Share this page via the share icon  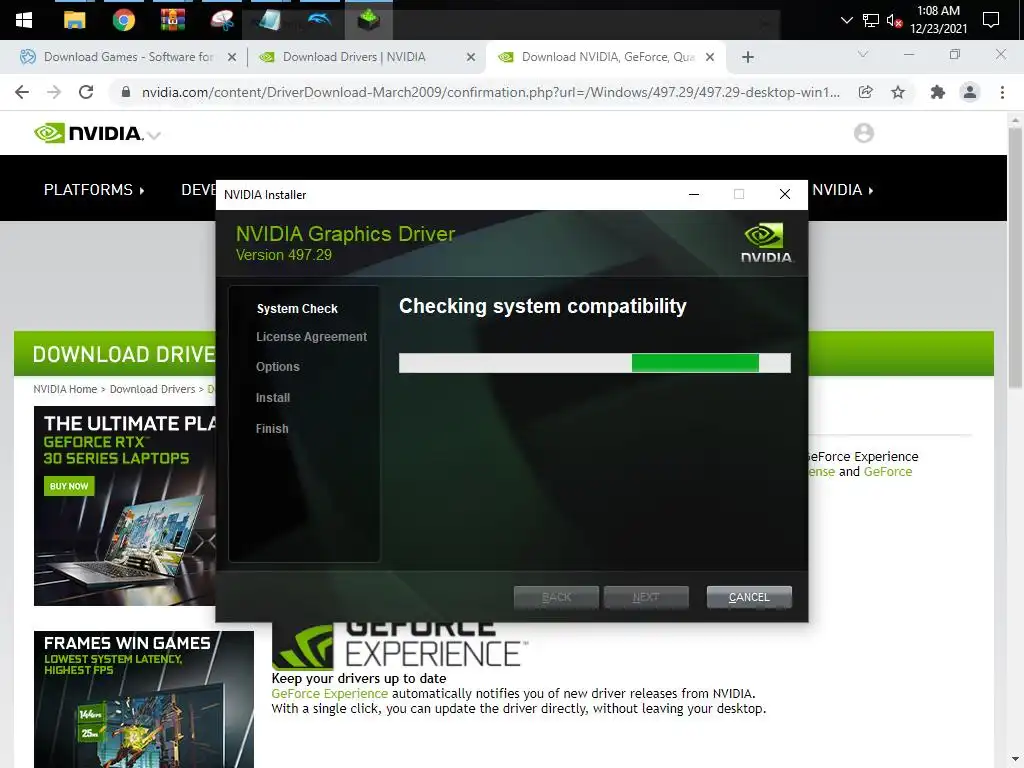point(866,92)
